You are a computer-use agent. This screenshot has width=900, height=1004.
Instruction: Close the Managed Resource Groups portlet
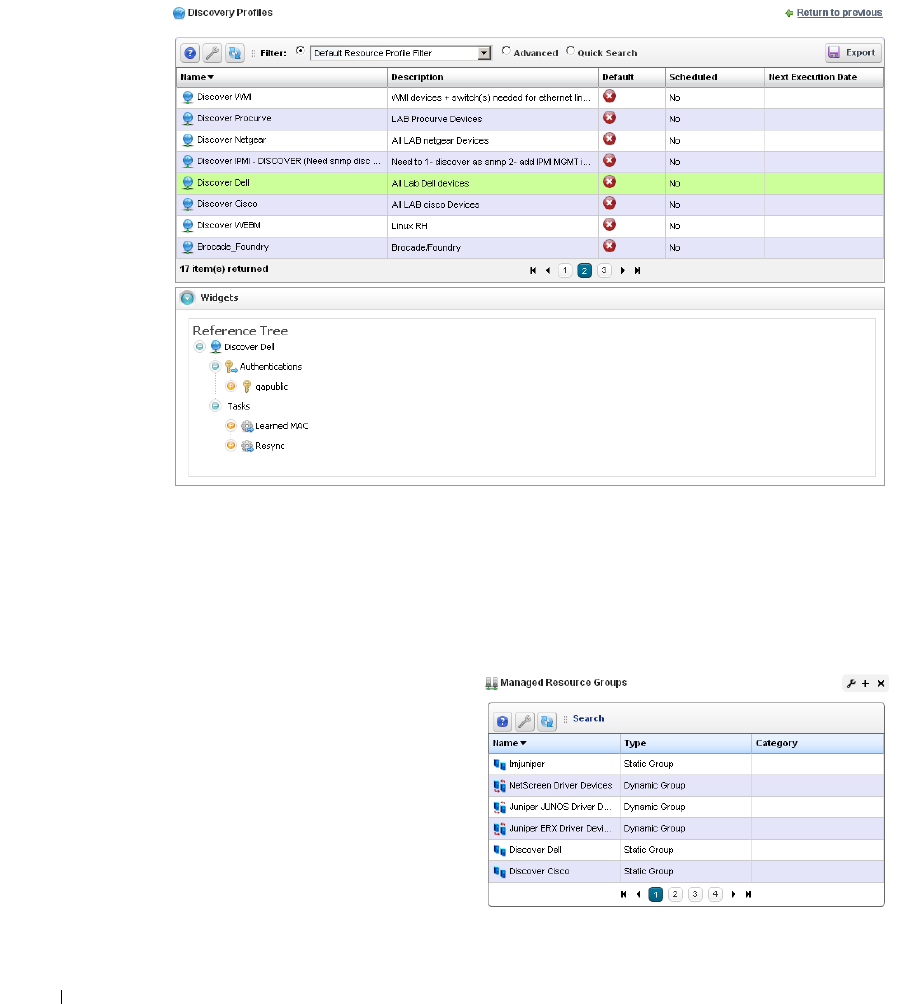[x=881, y=683]
